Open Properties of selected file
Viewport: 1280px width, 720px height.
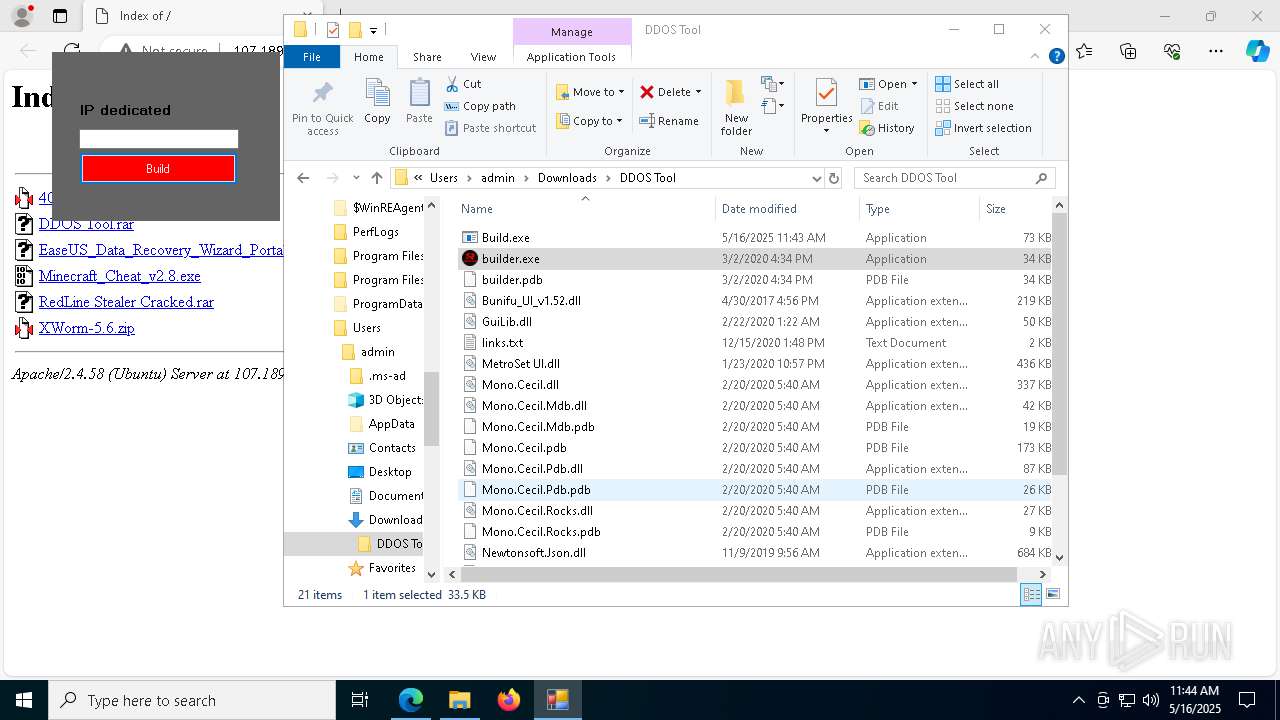pos(826,107)
